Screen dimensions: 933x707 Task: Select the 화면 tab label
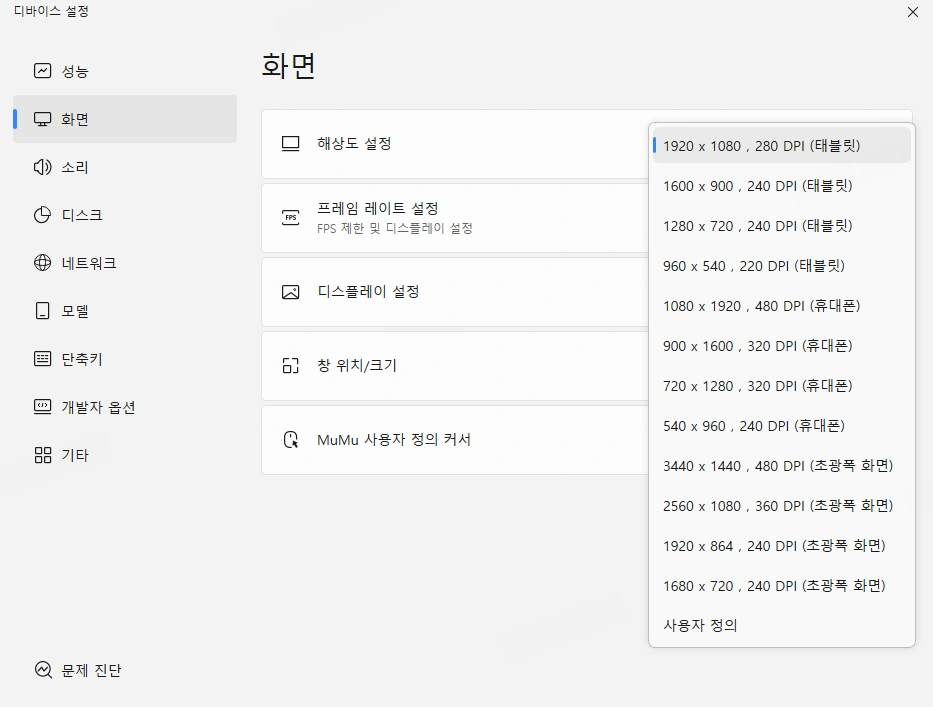[x=75, y=119]
